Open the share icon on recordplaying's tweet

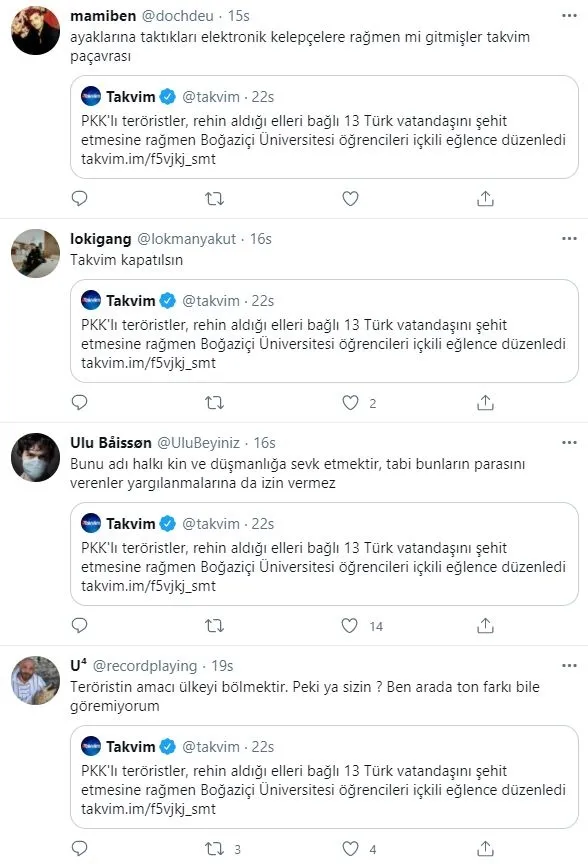[485, 846]
